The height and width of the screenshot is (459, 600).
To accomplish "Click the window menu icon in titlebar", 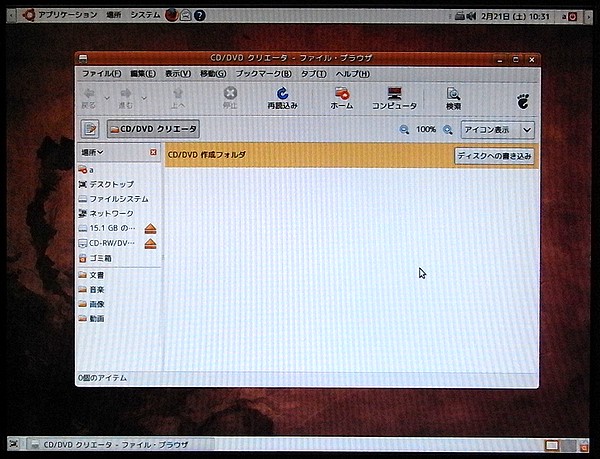I will pos(83,59).
